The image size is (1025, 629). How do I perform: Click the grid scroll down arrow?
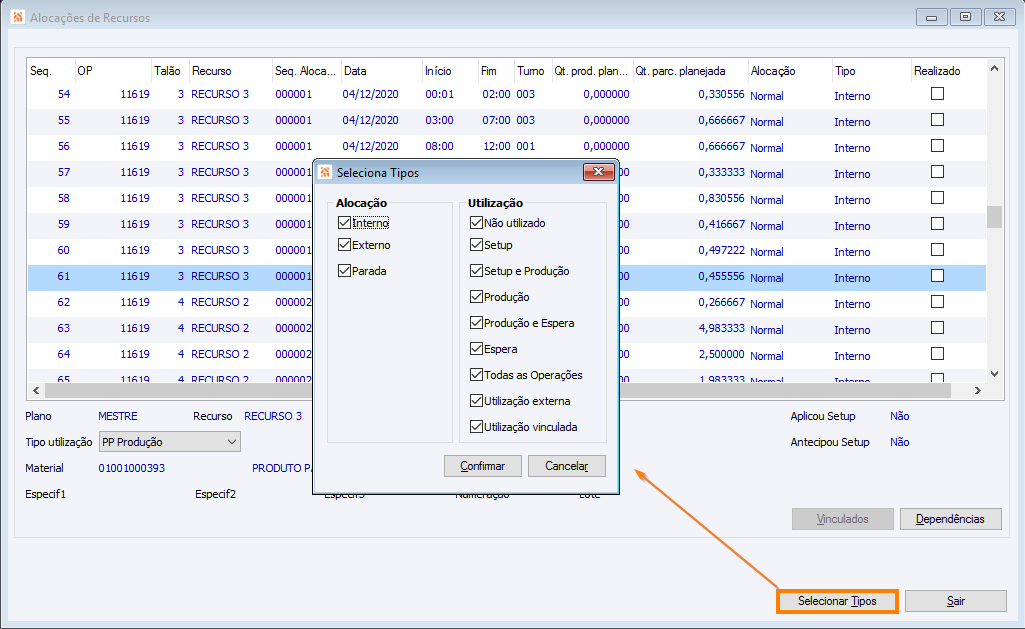tap(994, 374)
